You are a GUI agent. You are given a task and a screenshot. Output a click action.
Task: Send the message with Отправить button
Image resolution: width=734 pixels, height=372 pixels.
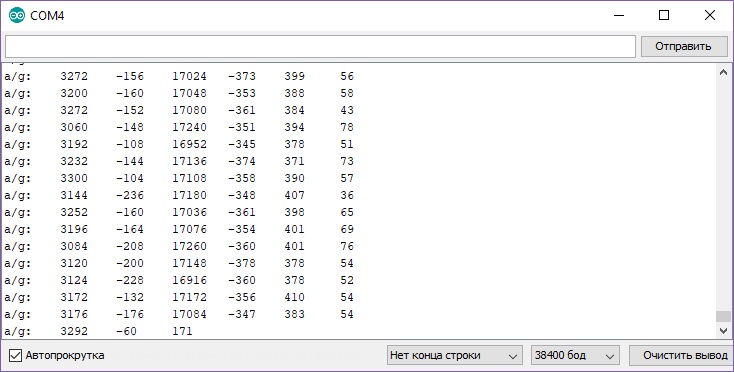[x=683, y=46]
